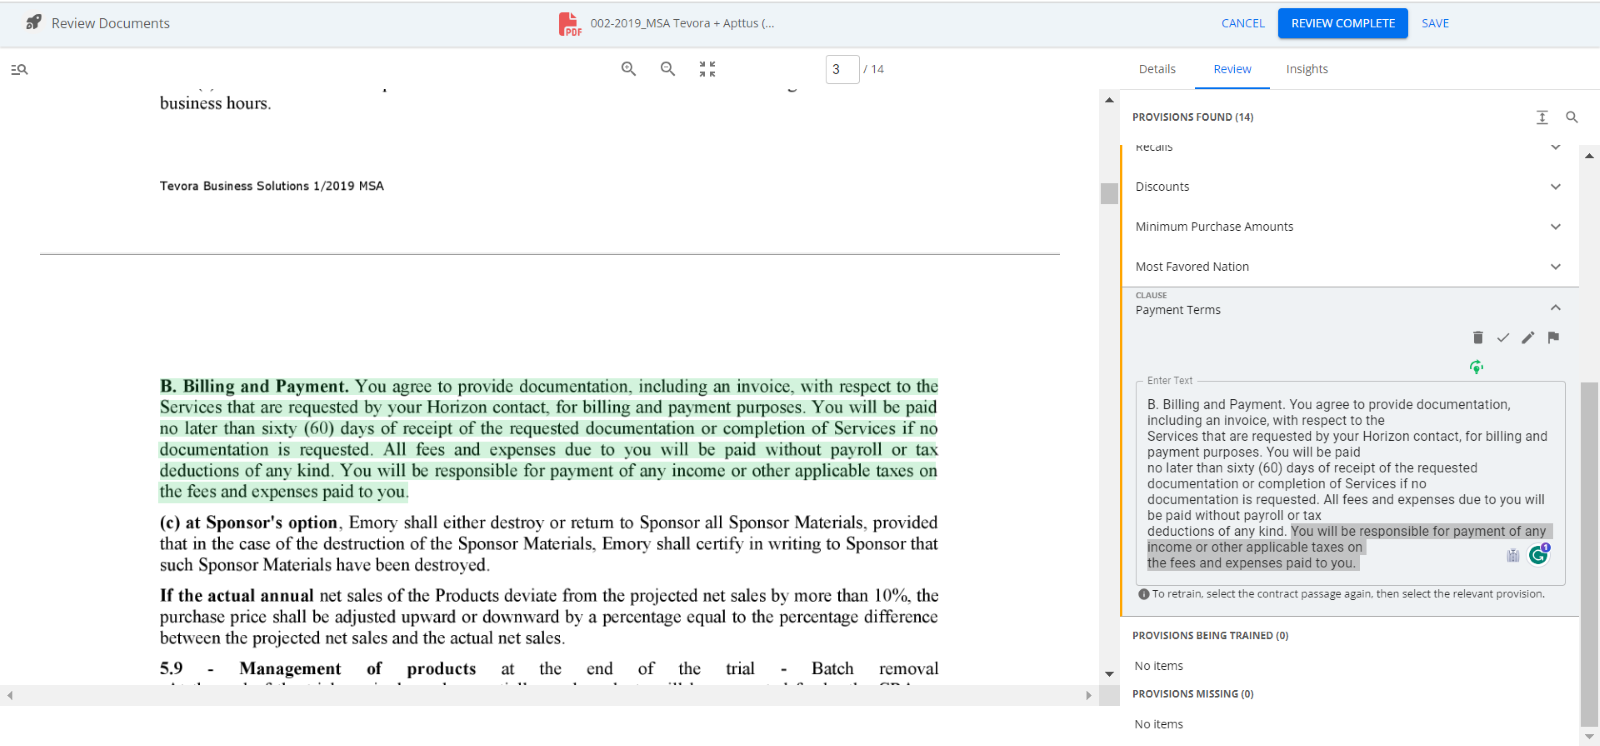Open the document search list icon
Image resolution: width=1600 pixels, height=746 pixels.
point(19,70)
